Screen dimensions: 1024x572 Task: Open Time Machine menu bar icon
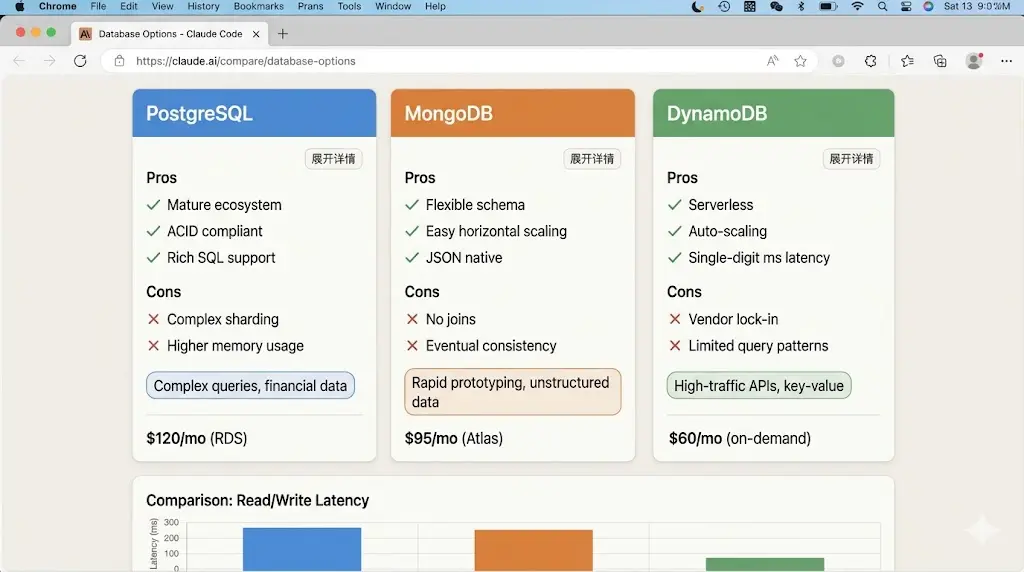[724, 7]
